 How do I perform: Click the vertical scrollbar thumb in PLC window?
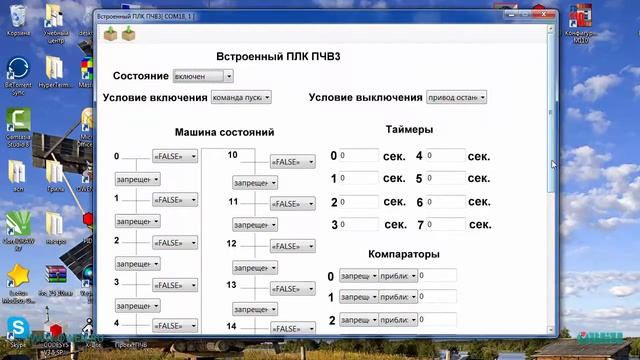pyautogui.click(x=550, y=112)
